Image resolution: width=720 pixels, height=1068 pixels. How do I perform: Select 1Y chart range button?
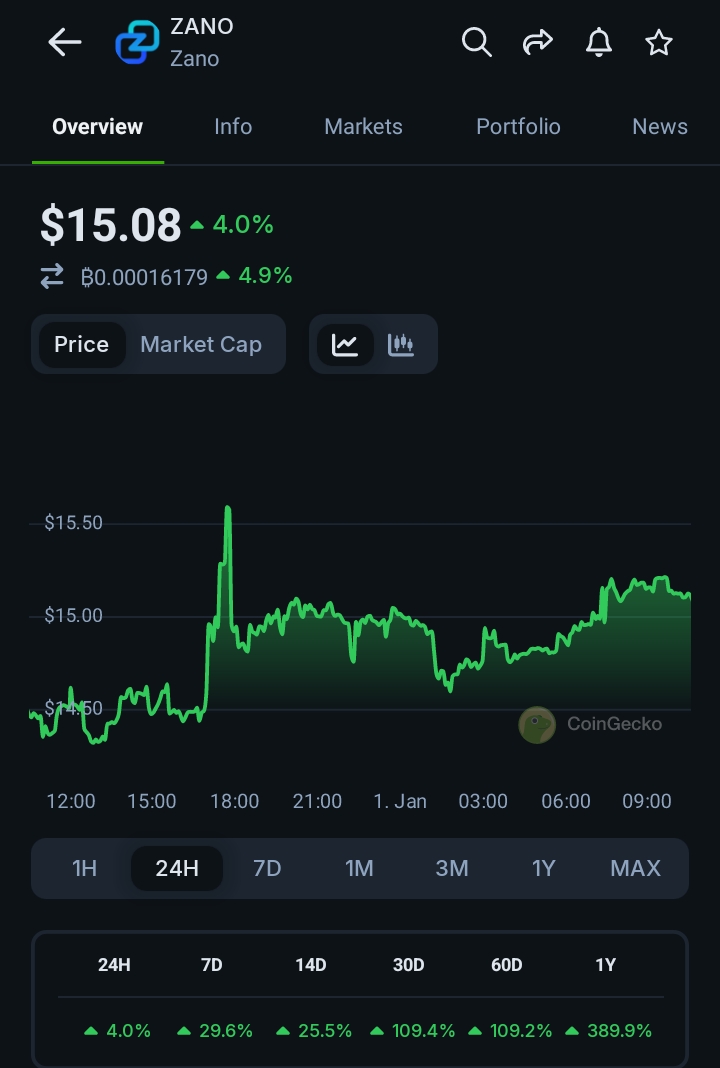543,868
